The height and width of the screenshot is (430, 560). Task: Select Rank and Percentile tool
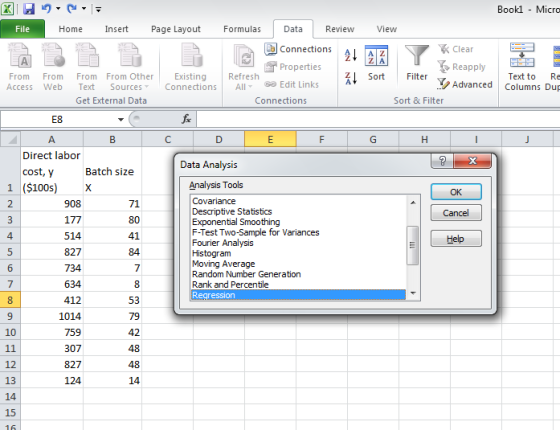298,285
